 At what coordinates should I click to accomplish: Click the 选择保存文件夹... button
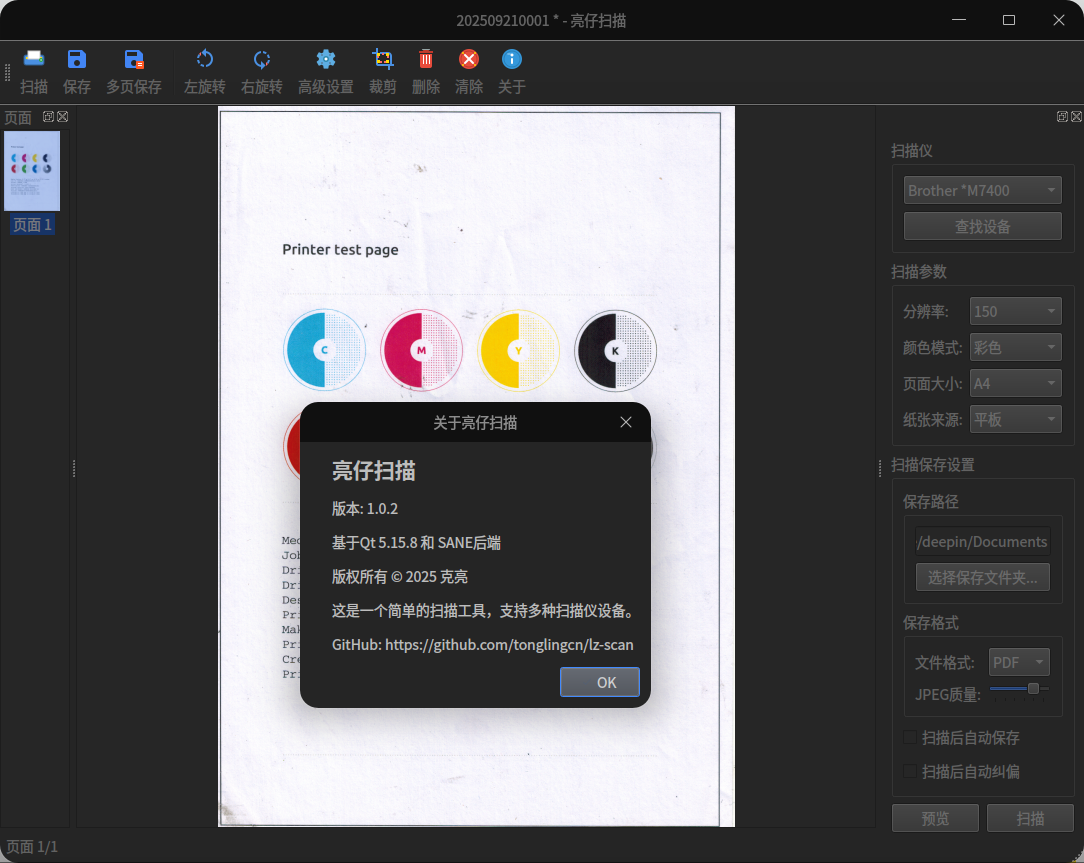[982, 577]
